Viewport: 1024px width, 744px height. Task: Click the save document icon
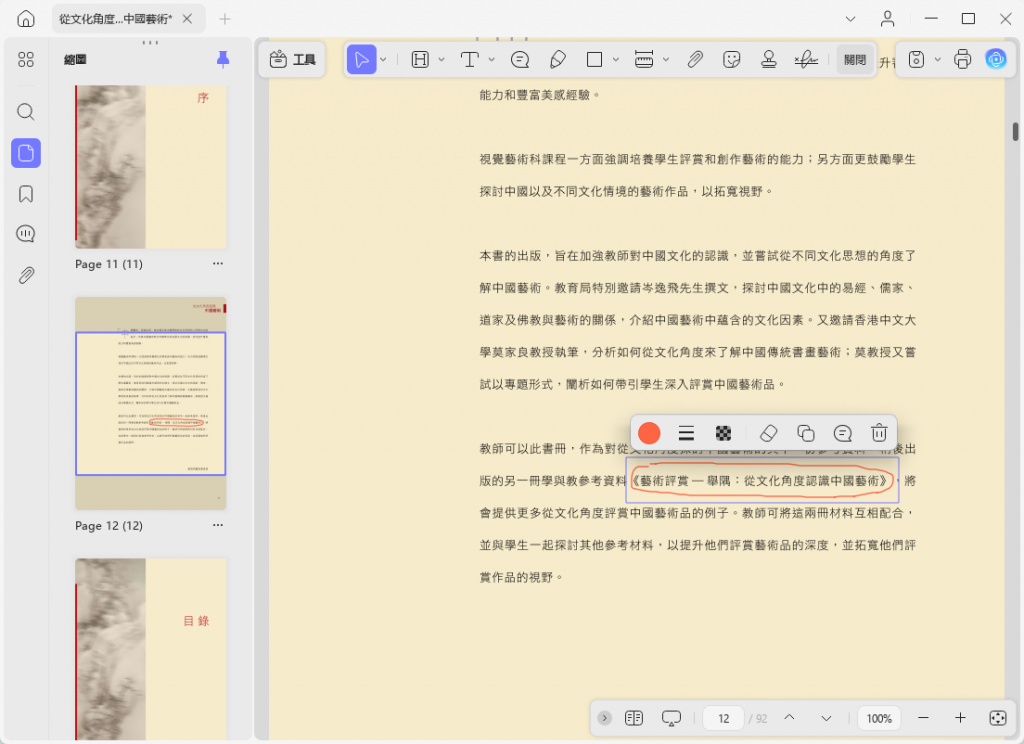(916, 59)
